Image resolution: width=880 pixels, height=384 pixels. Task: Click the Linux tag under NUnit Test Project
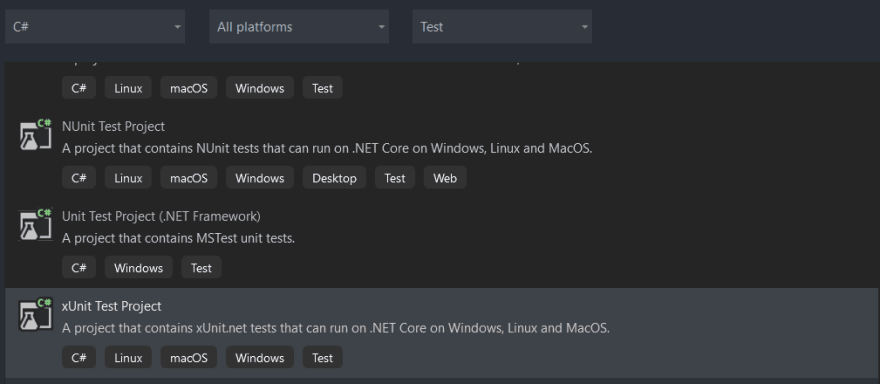(128, 178)
